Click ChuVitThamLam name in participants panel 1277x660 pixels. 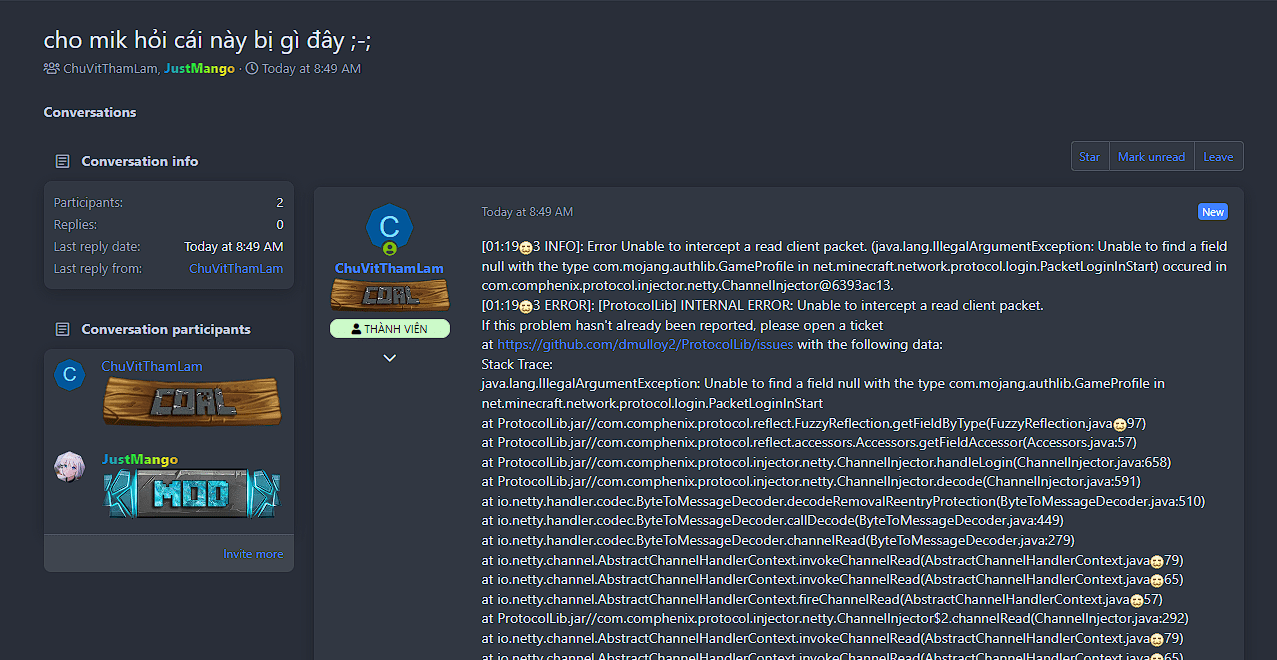click(x=152, y=366)
